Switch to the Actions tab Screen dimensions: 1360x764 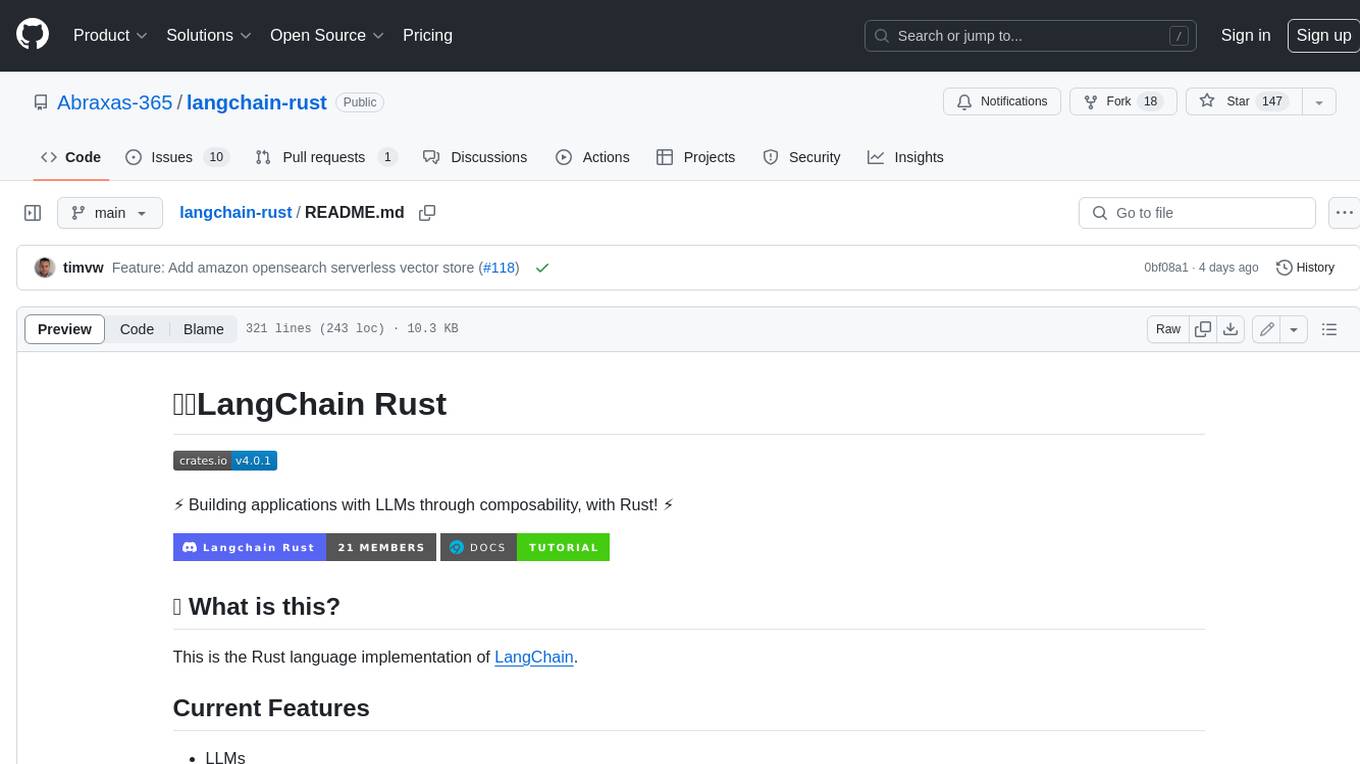pyautogui.click(x=593, y=157)
